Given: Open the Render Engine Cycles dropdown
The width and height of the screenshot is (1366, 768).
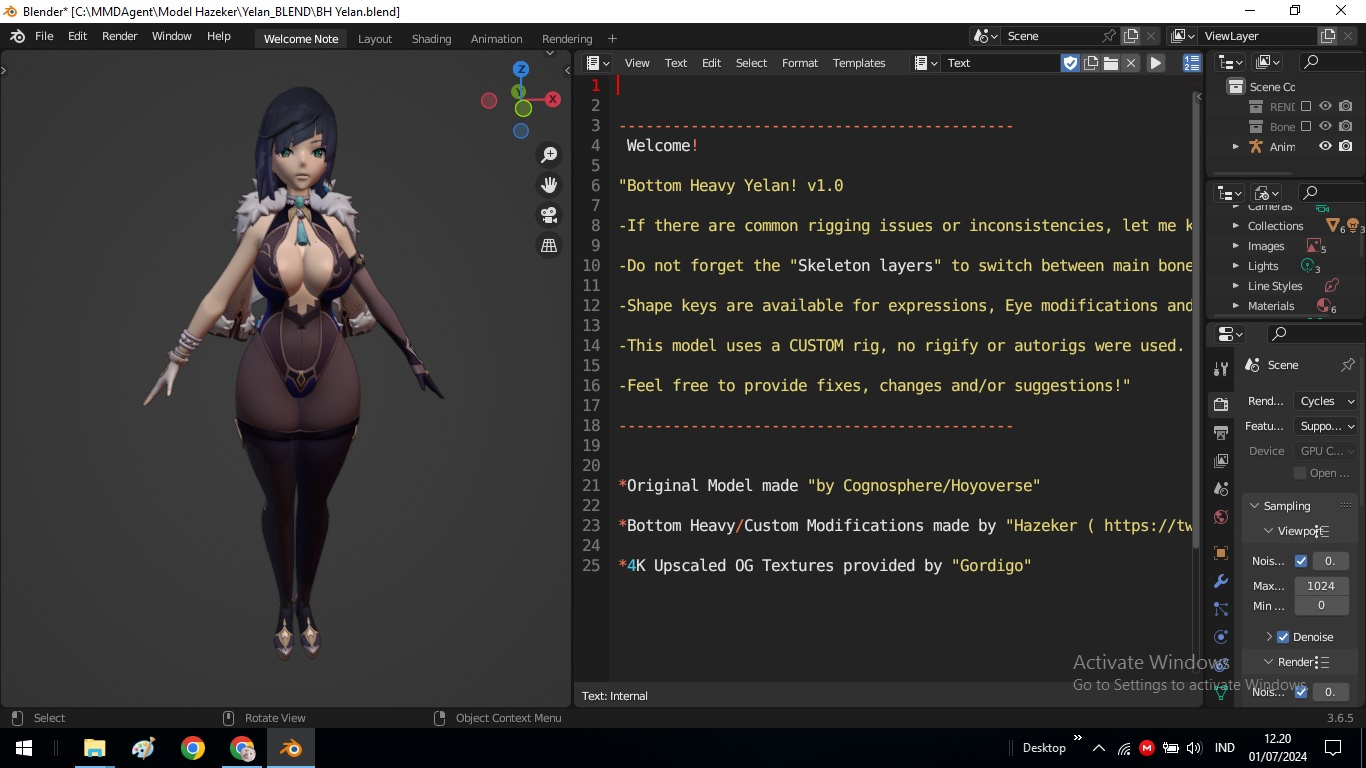Looking at the screenshot, I should (x=1326, y=401).
